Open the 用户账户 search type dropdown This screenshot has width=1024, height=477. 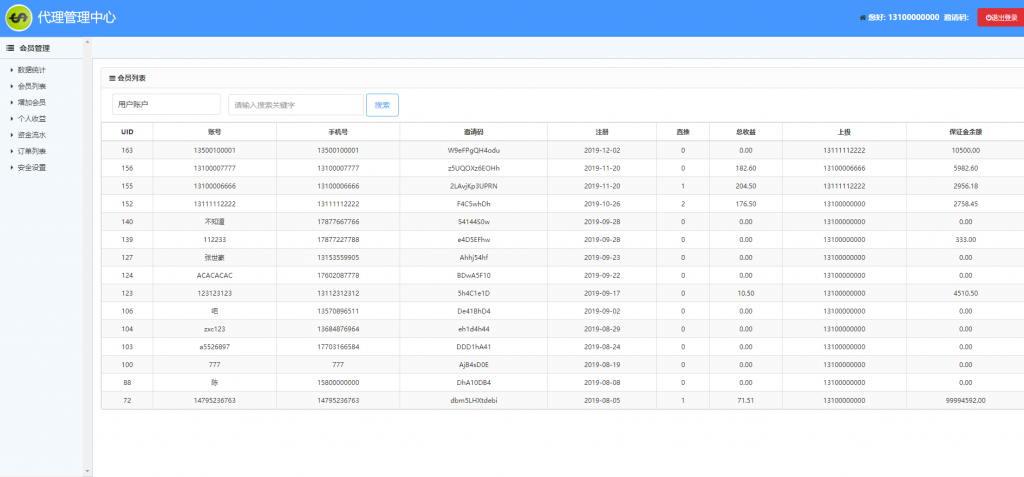[x=166, y=105]
